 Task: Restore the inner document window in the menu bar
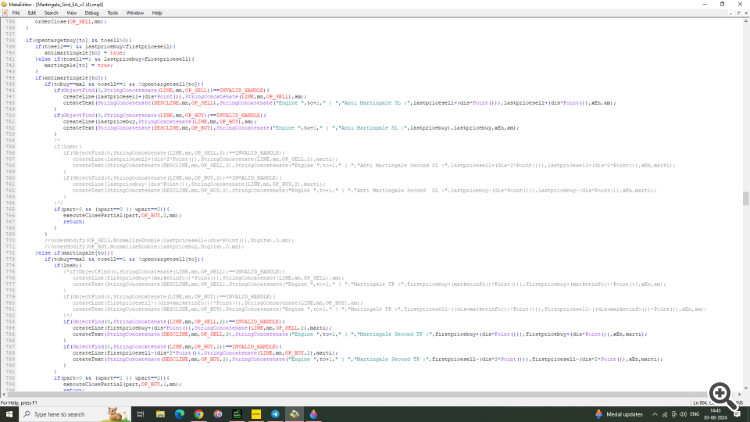(739, 13)
